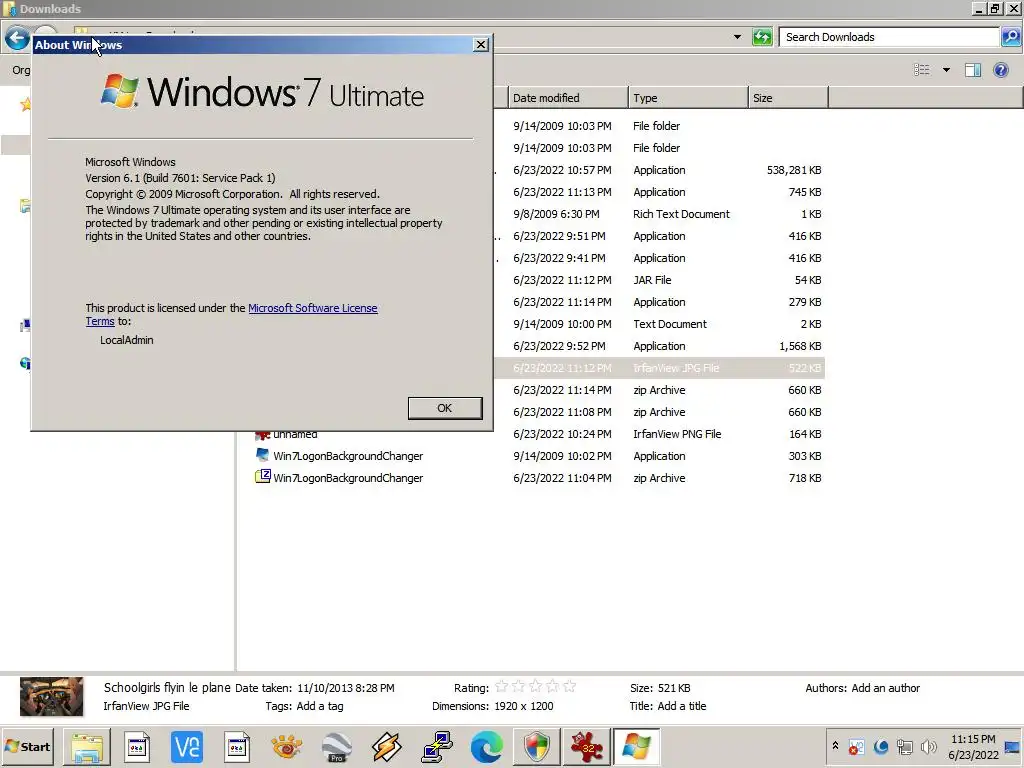Click the Back arrow in Downloads window
This screenshot has height=768, width=1024.
coord(17,37)
